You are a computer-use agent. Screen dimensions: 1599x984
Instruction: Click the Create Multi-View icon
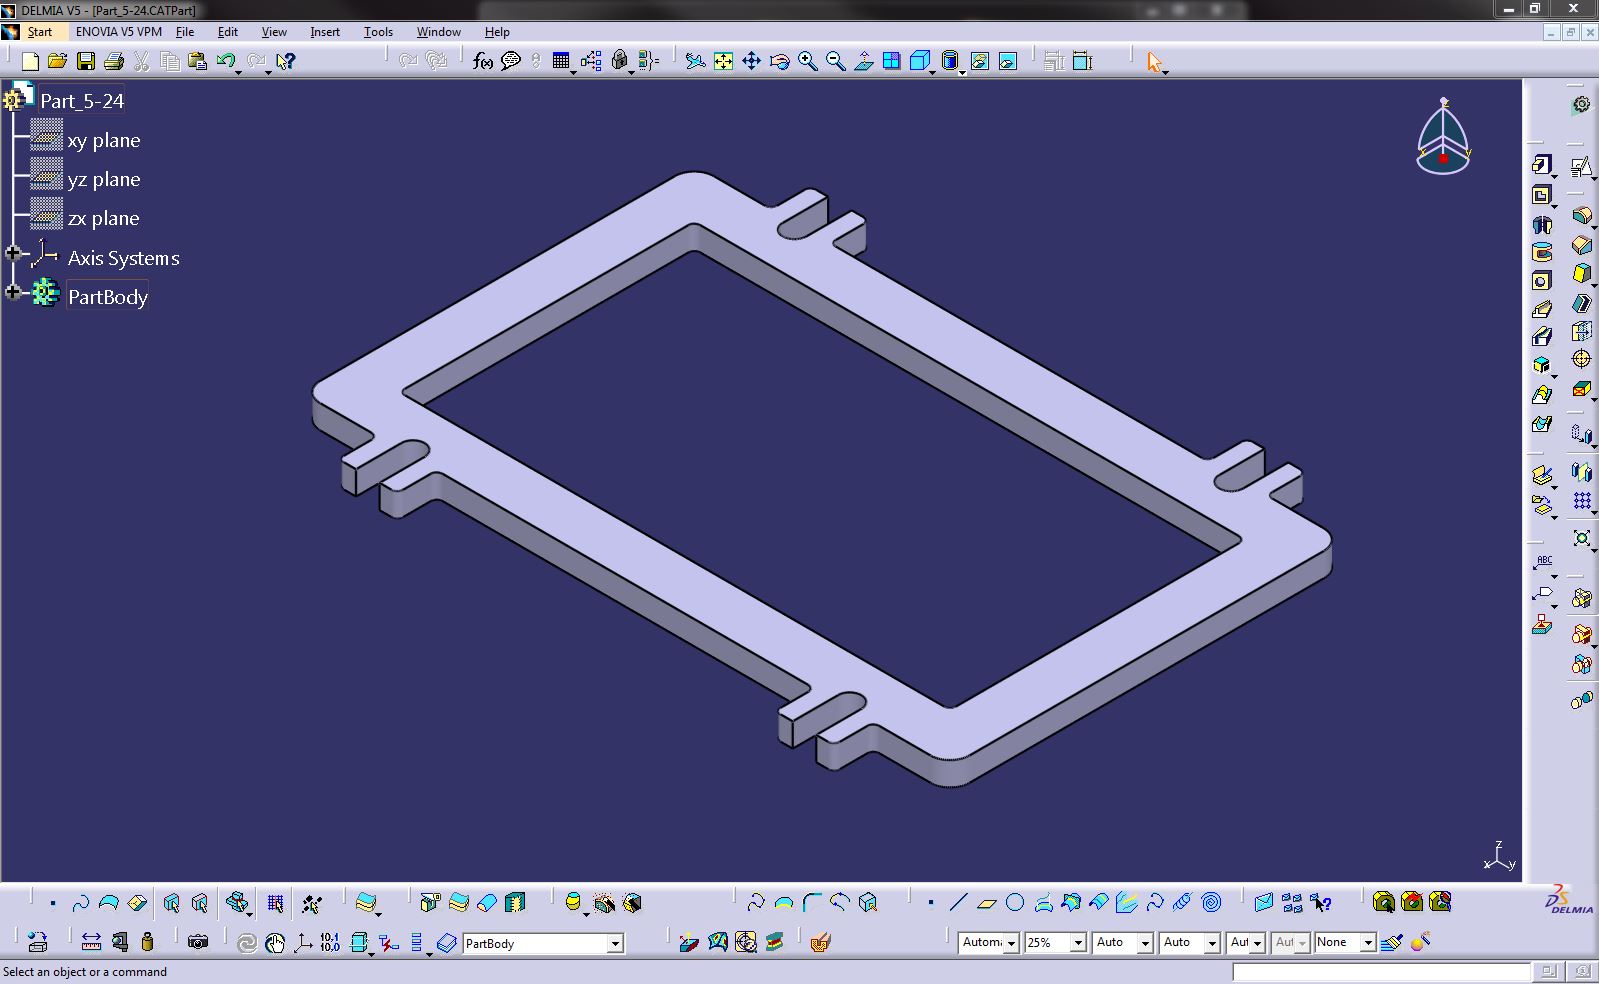(x=891, y=61)
